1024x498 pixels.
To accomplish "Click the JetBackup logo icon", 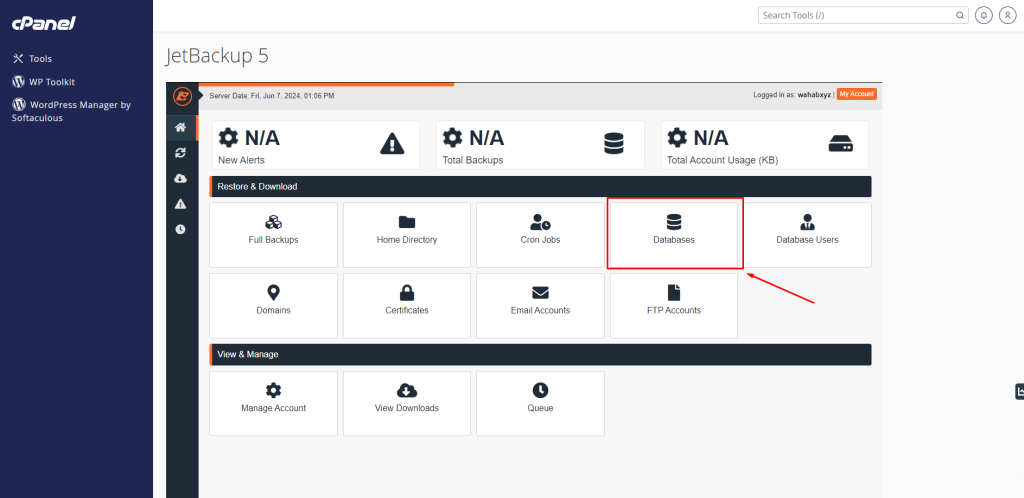I will coord(182,96).
